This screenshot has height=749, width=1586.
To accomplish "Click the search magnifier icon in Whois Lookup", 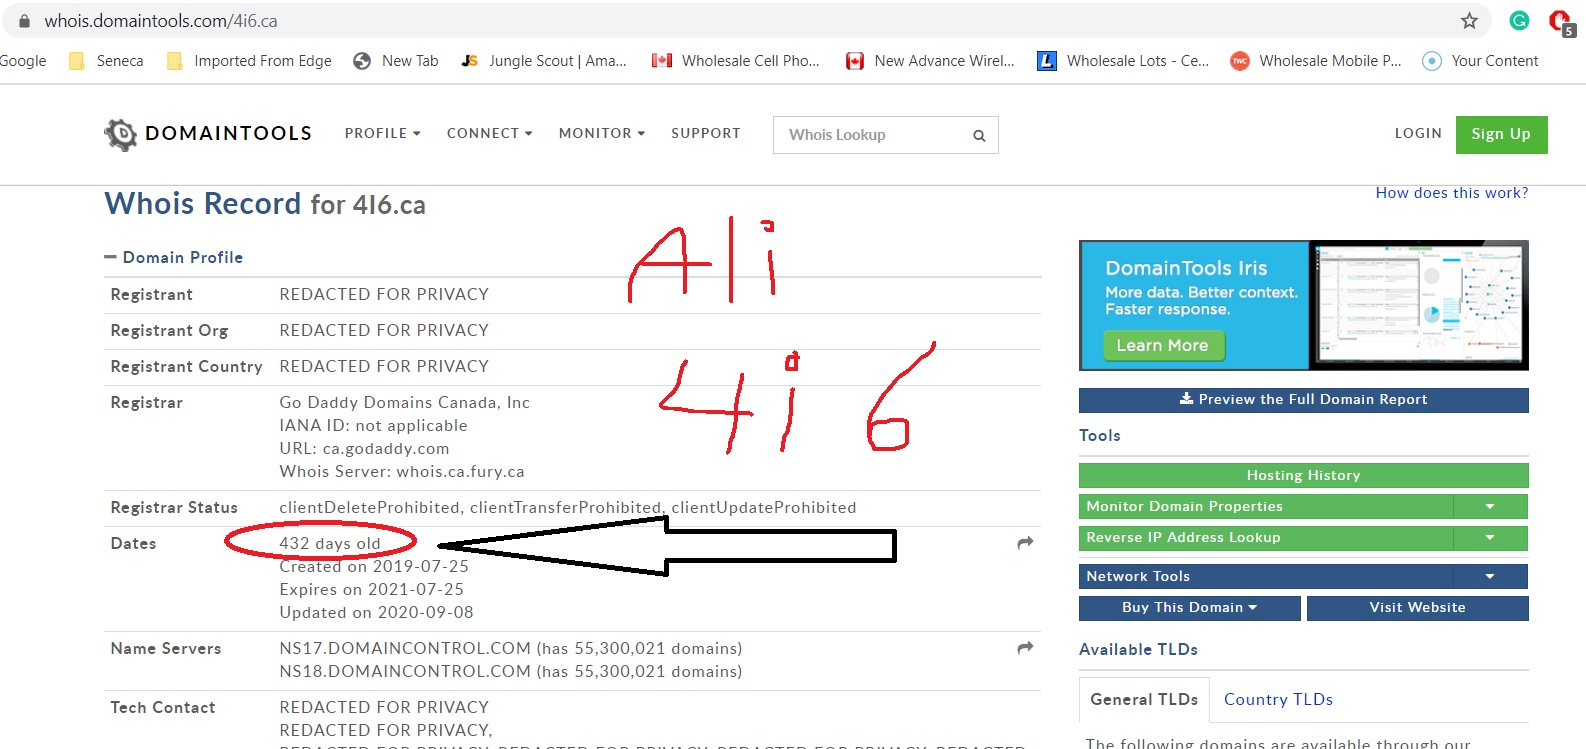I will 979,136.
